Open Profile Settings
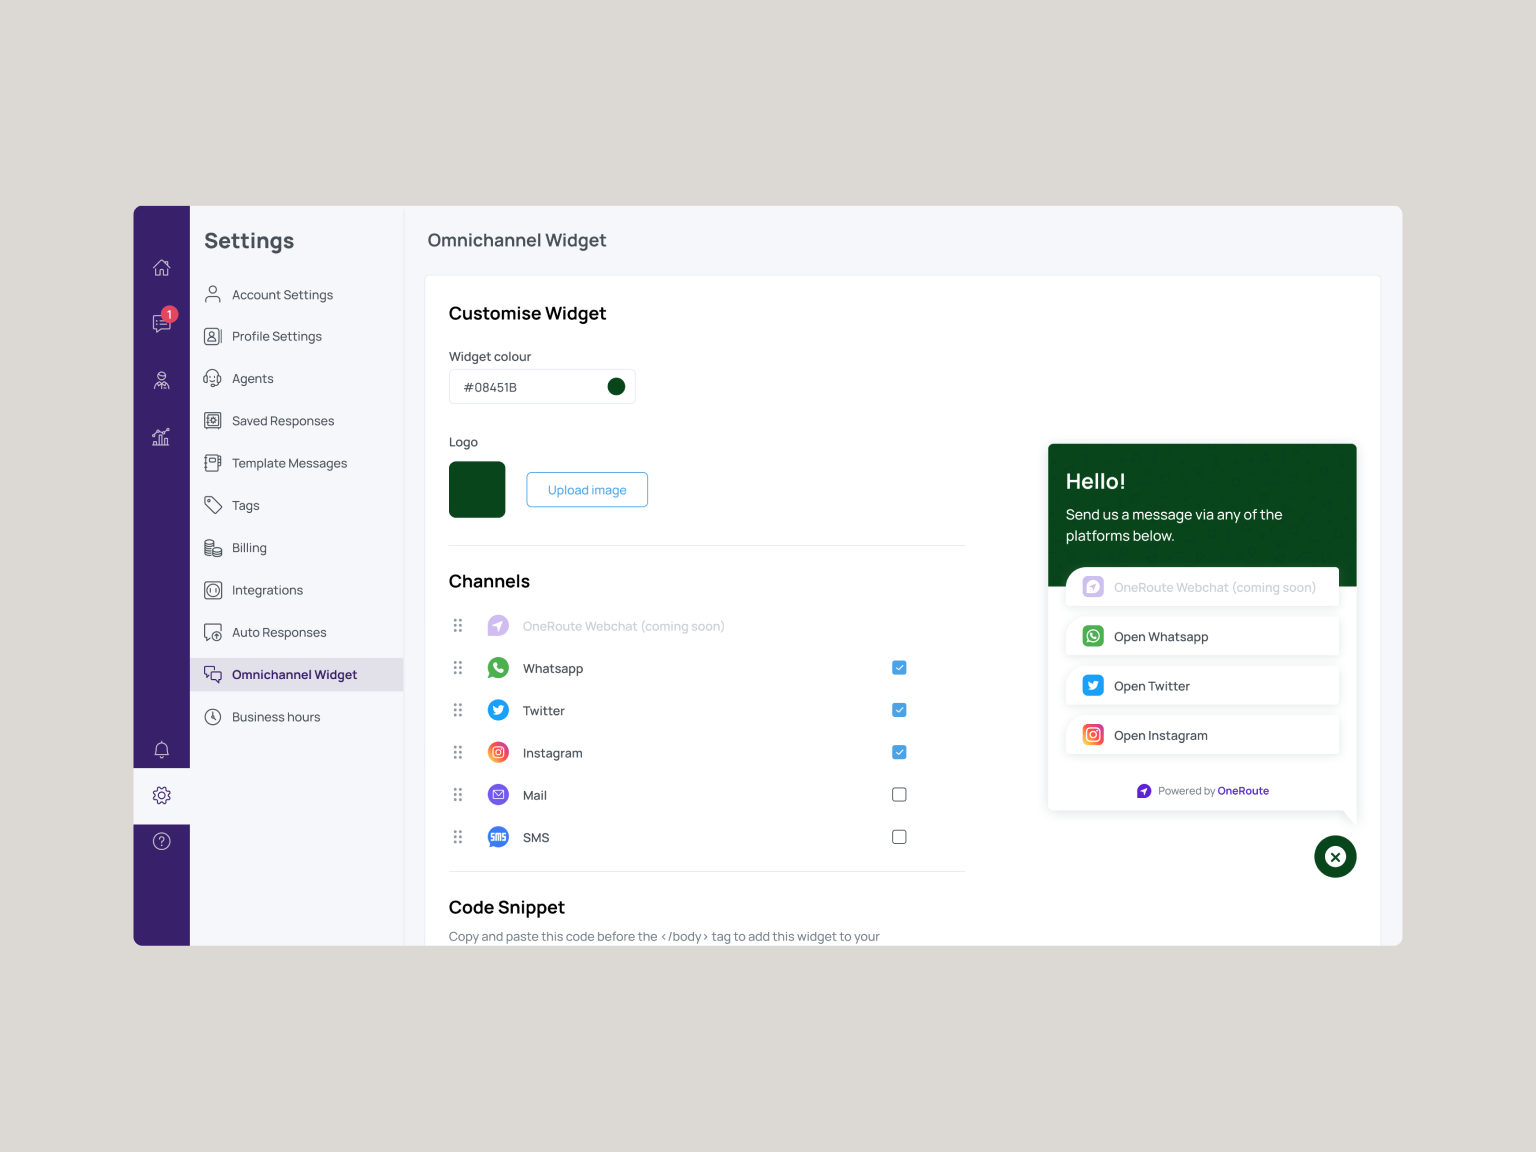The height and width of the screenshot is (1152, 1536). (x=296, y=337)
